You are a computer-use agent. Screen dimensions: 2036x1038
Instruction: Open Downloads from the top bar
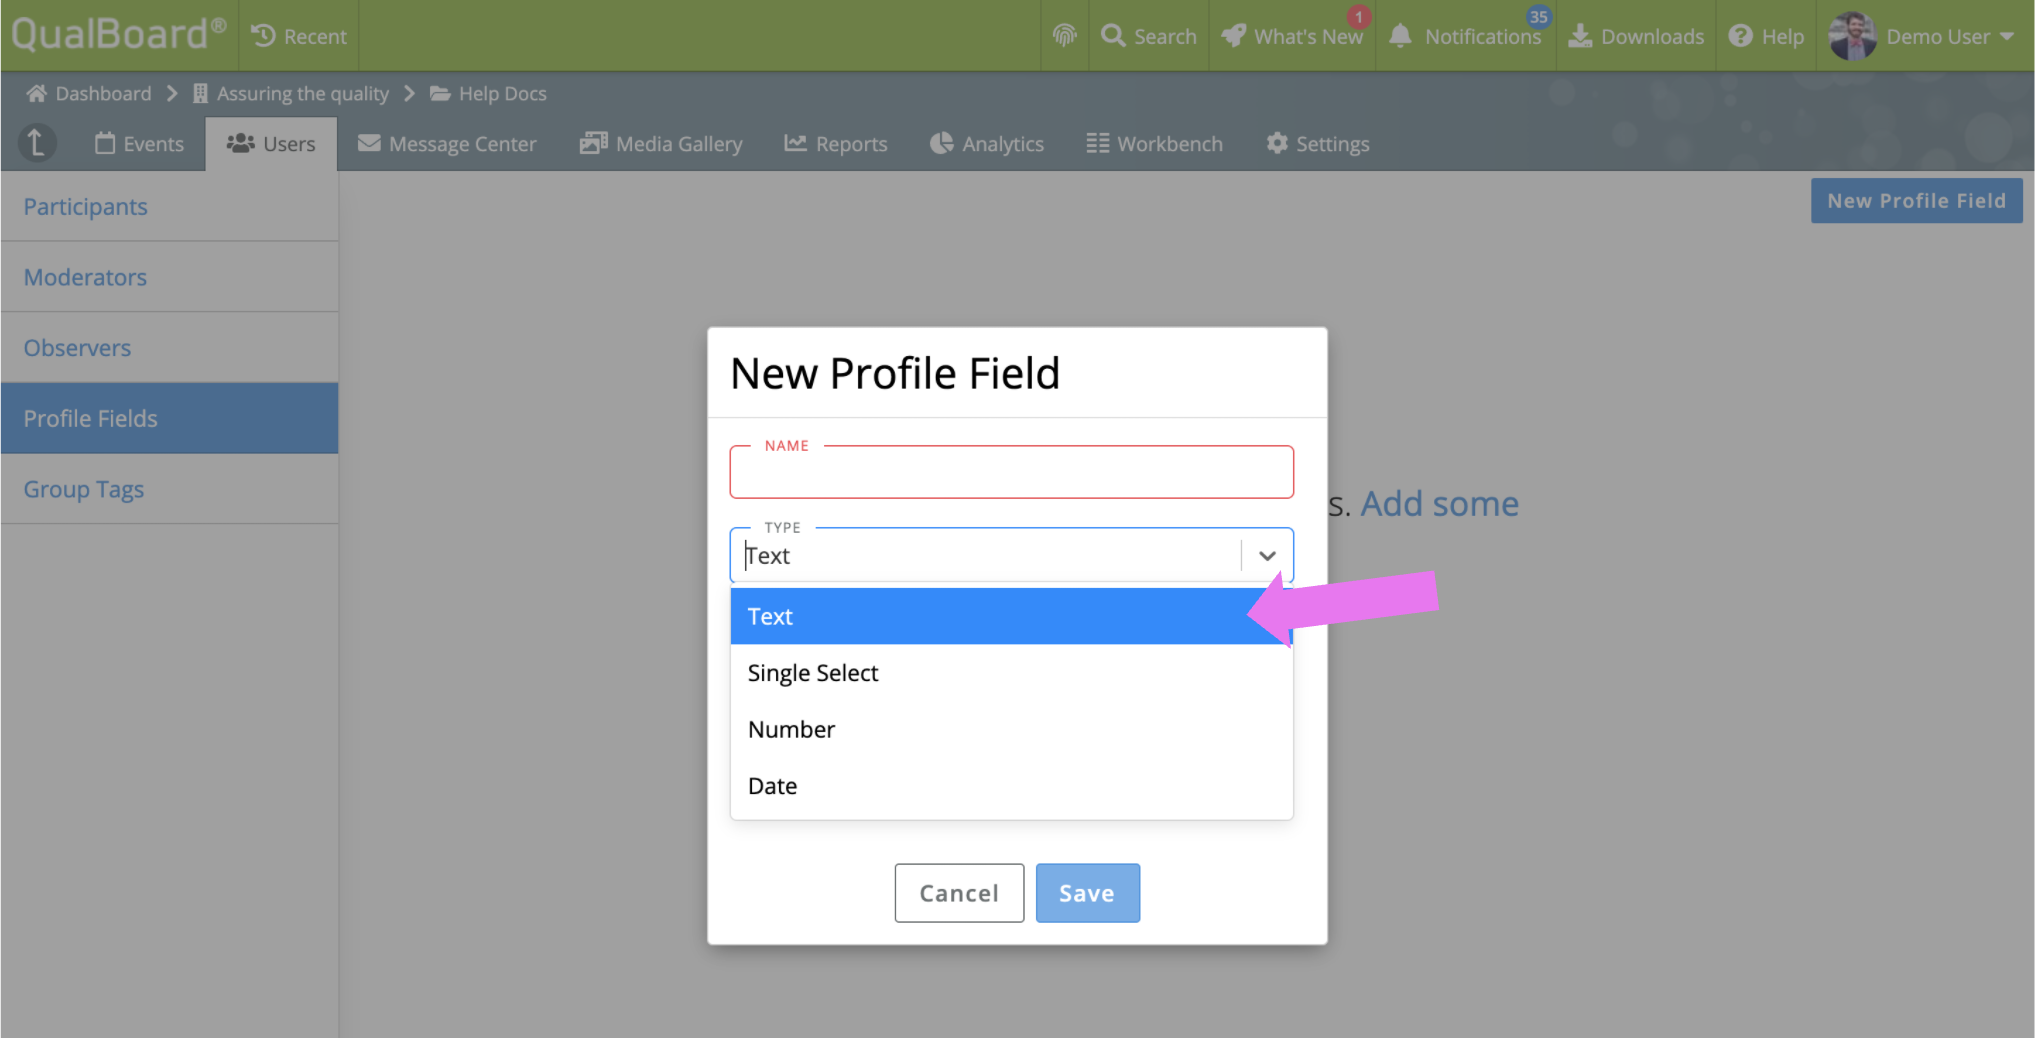tap(1636, 36)
